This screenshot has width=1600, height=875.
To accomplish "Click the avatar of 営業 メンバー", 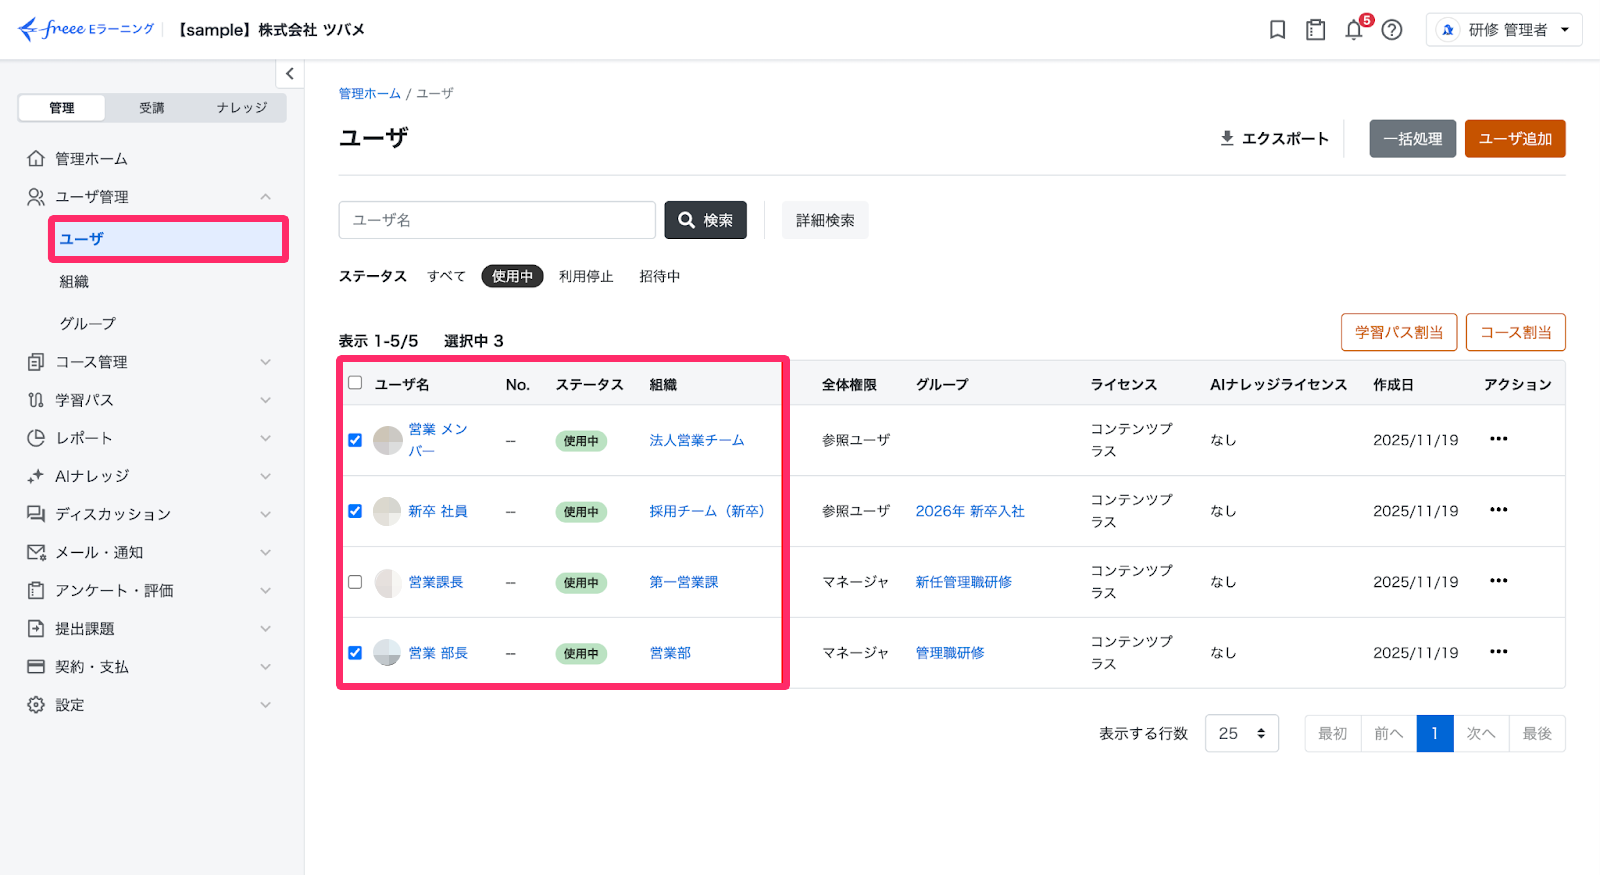I will pyautogui.click(x=388, y=440).
